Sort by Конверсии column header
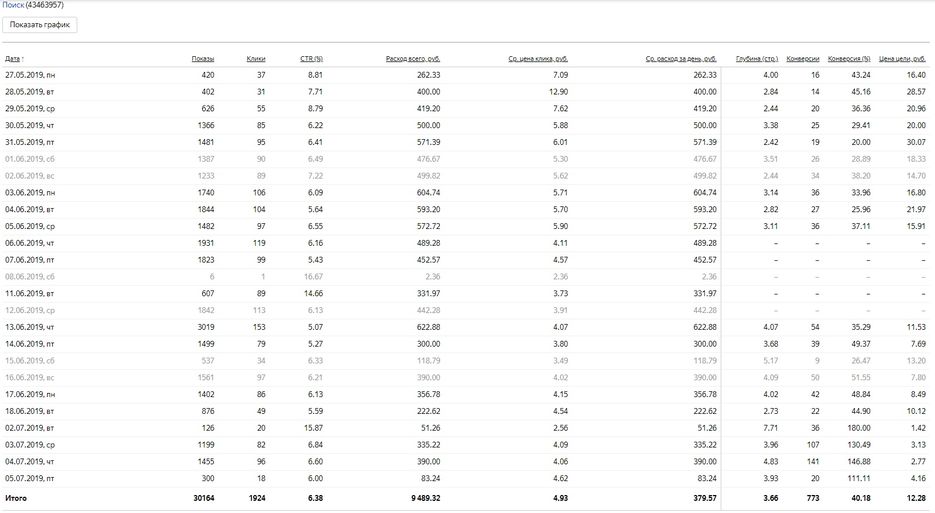935x513 pixels. 803,59
